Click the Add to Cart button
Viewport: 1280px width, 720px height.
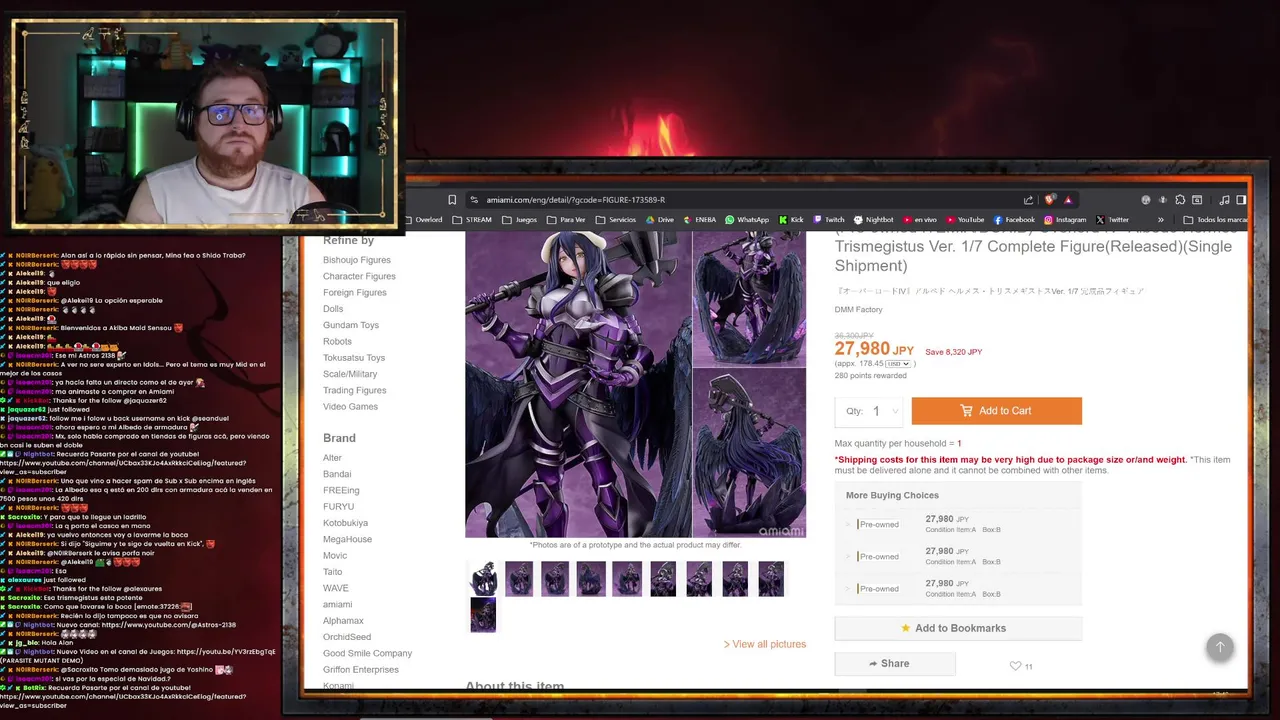tap(996, 411)
